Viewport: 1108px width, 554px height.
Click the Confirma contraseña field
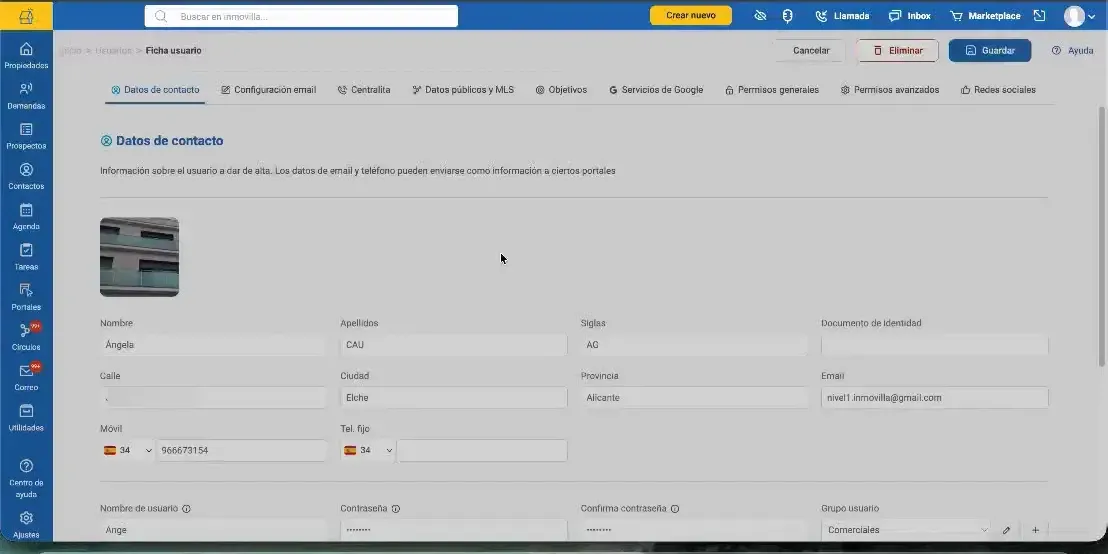[x=694, y=530]
